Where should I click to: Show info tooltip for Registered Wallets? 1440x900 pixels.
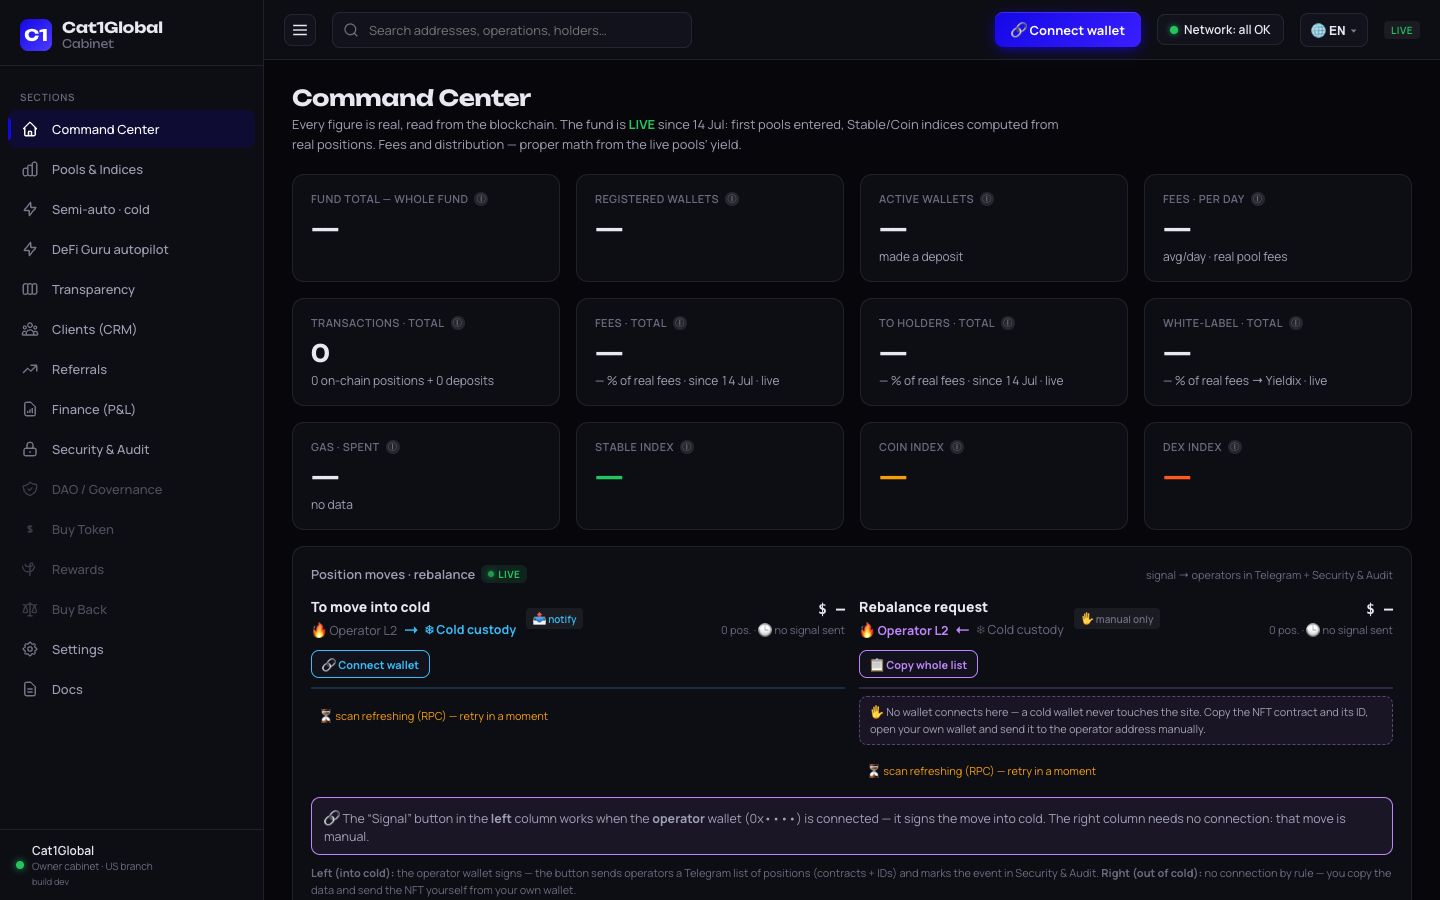(x=732, y=199)
